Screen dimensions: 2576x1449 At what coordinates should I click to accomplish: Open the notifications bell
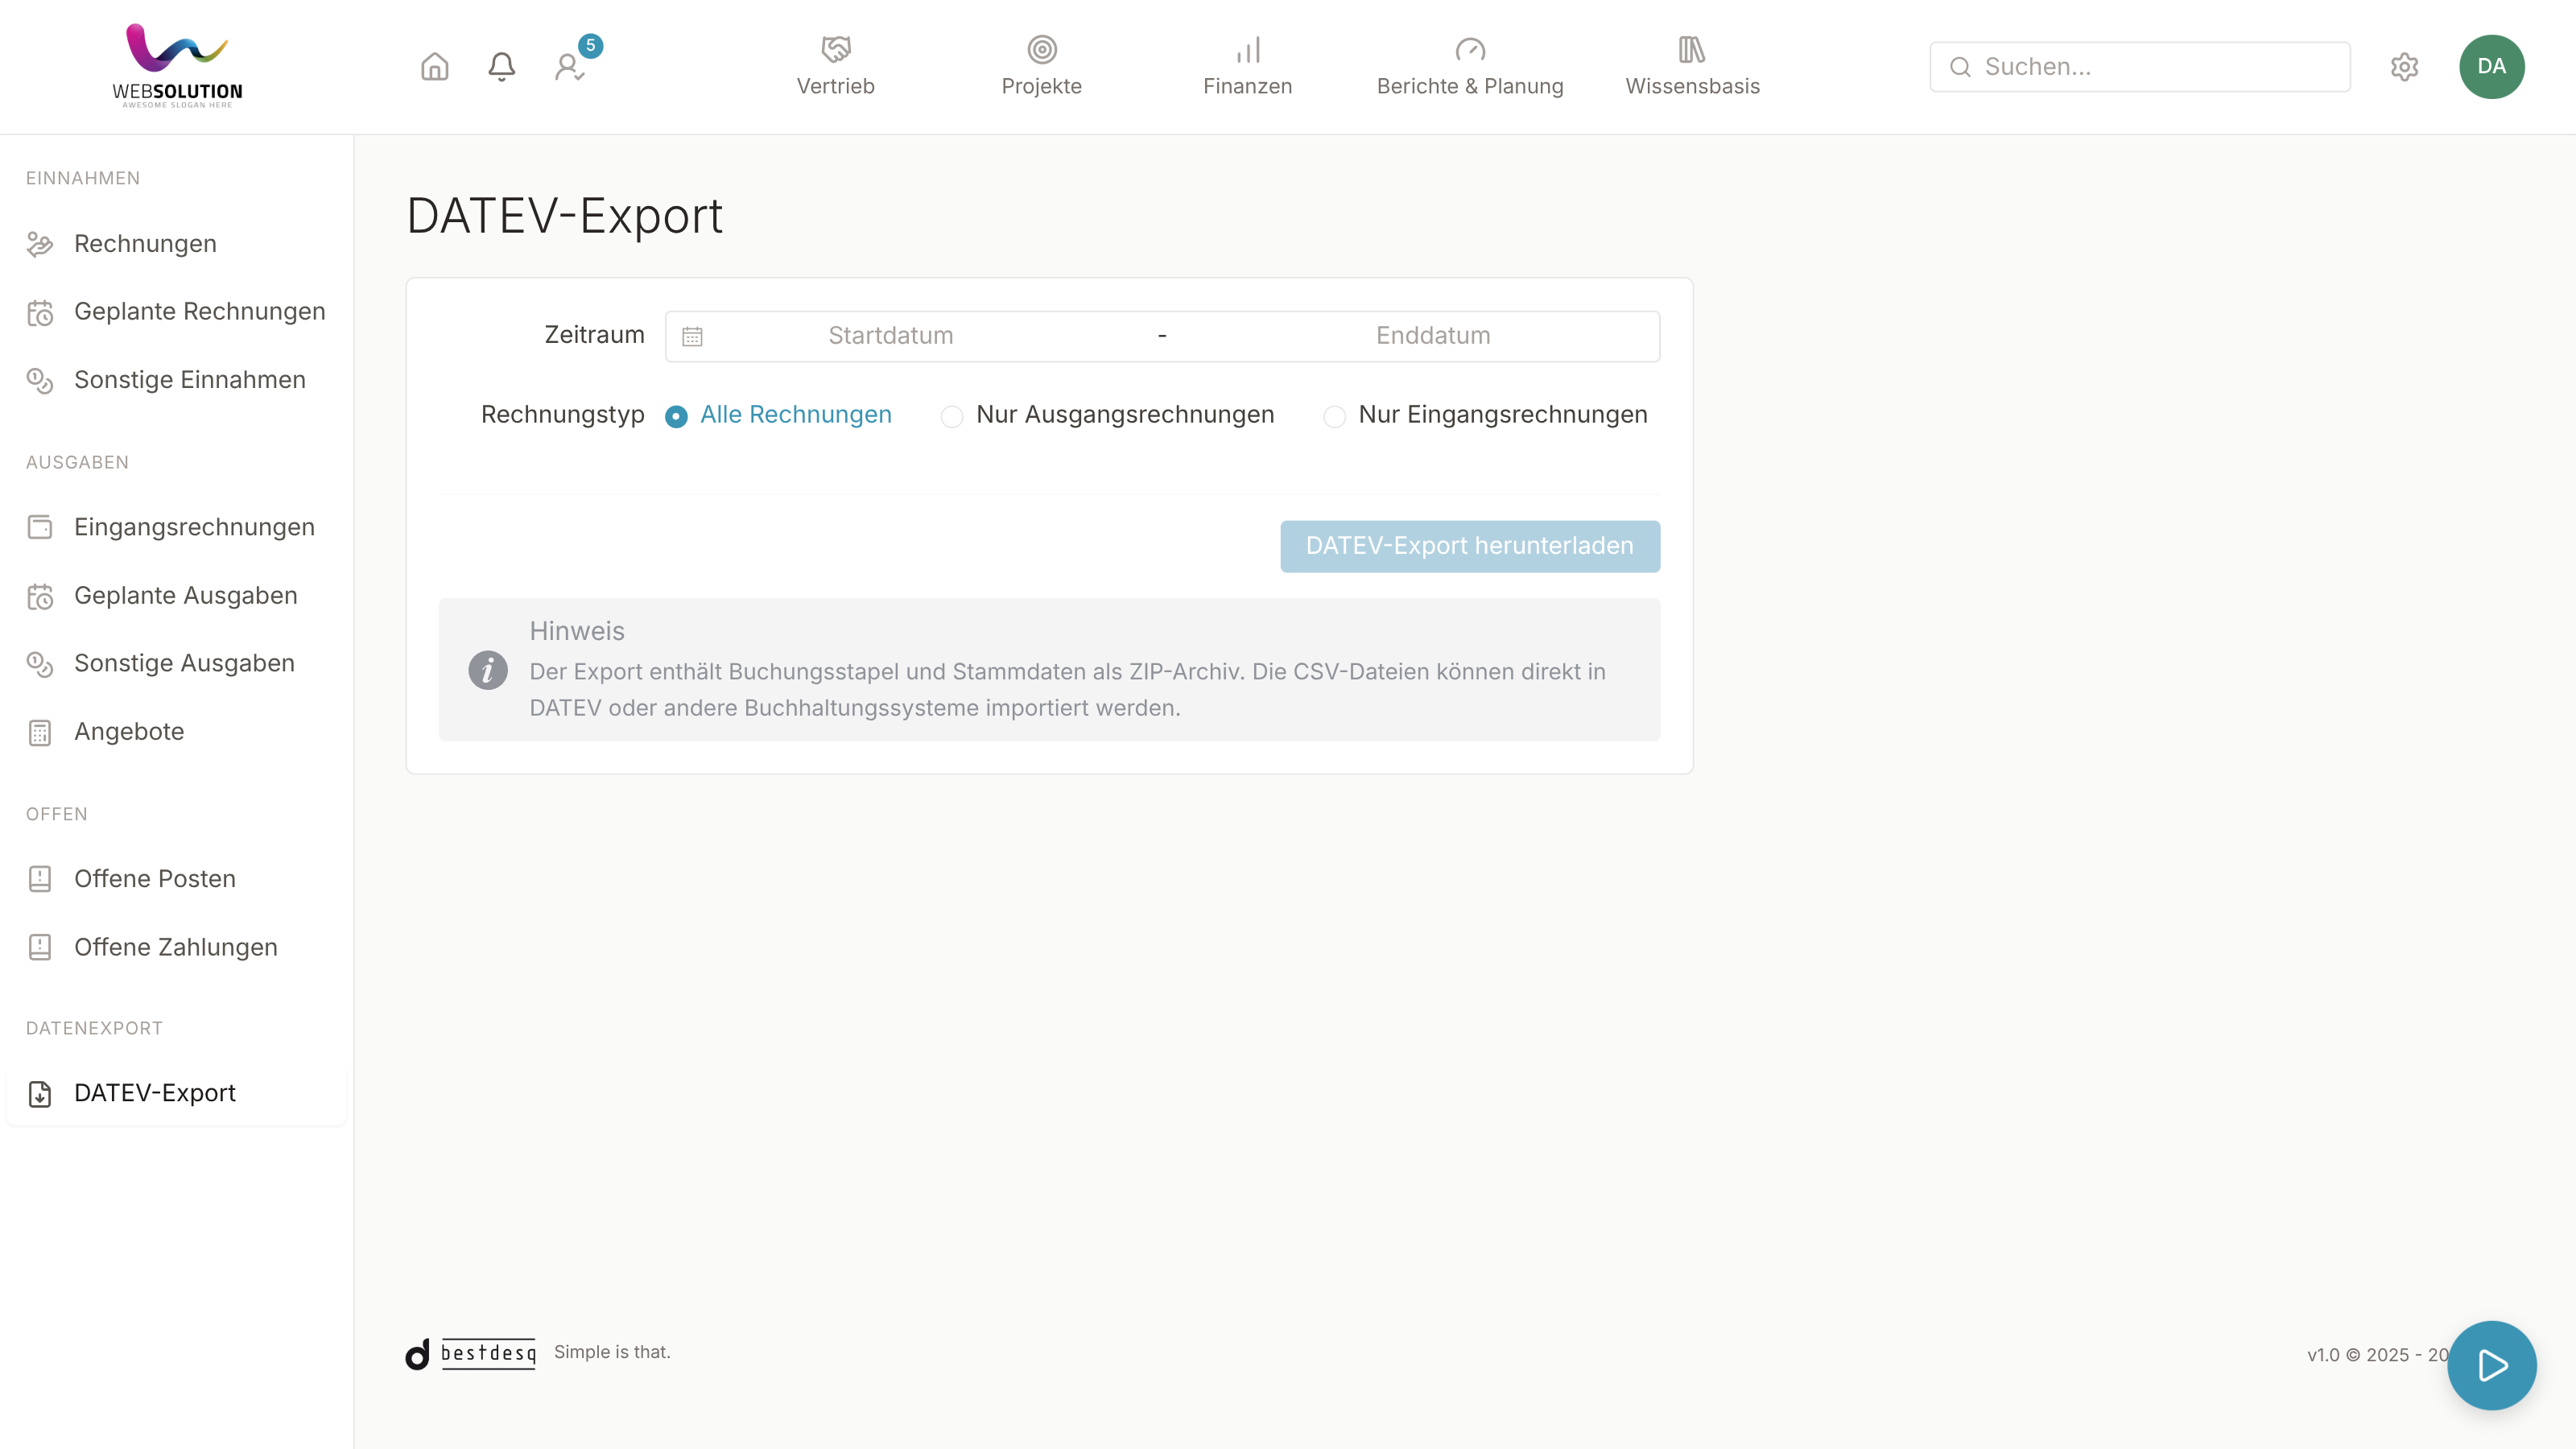(x=501, y=67)
